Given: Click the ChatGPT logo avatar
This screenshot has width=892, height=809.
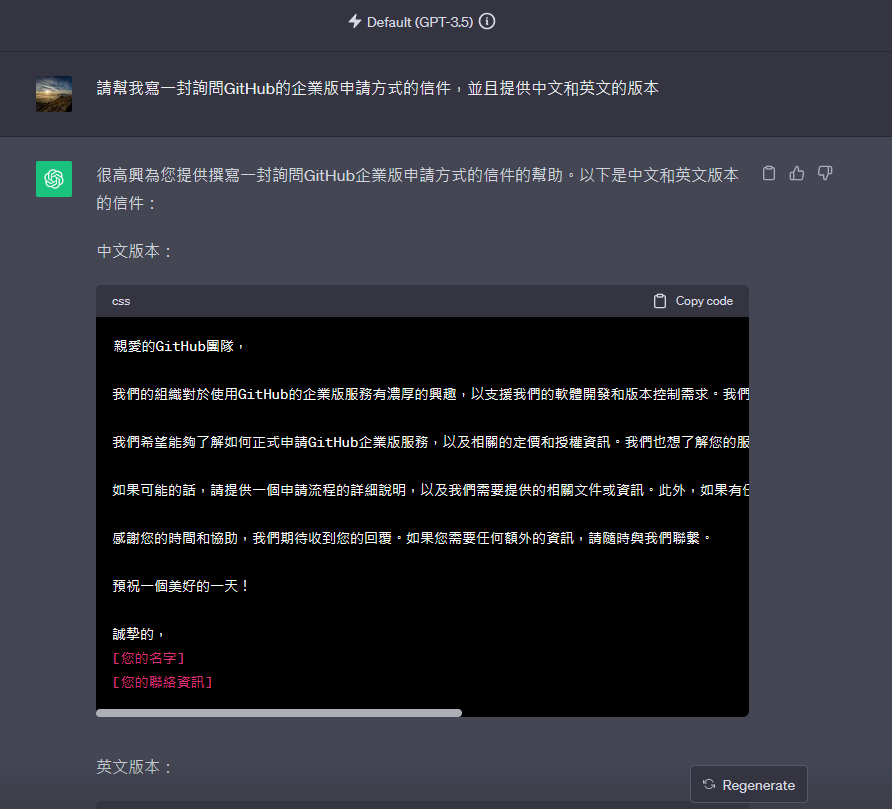Looking at the screenshot, I should point(54,179).
